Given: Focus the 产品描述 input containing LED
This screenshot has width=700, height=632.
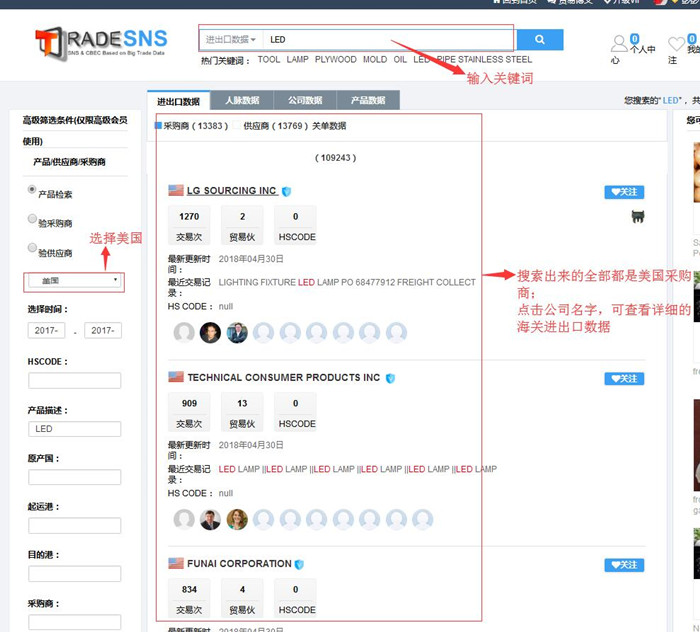Looking at the screenshot, I should (x=75, y=429).
